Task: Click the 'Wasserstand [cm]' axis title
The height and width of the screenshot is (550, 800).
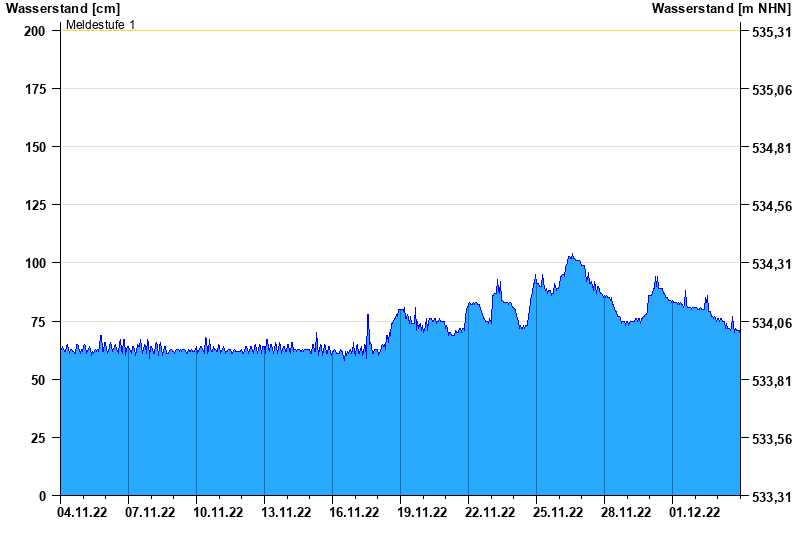Action: (63, 9)
